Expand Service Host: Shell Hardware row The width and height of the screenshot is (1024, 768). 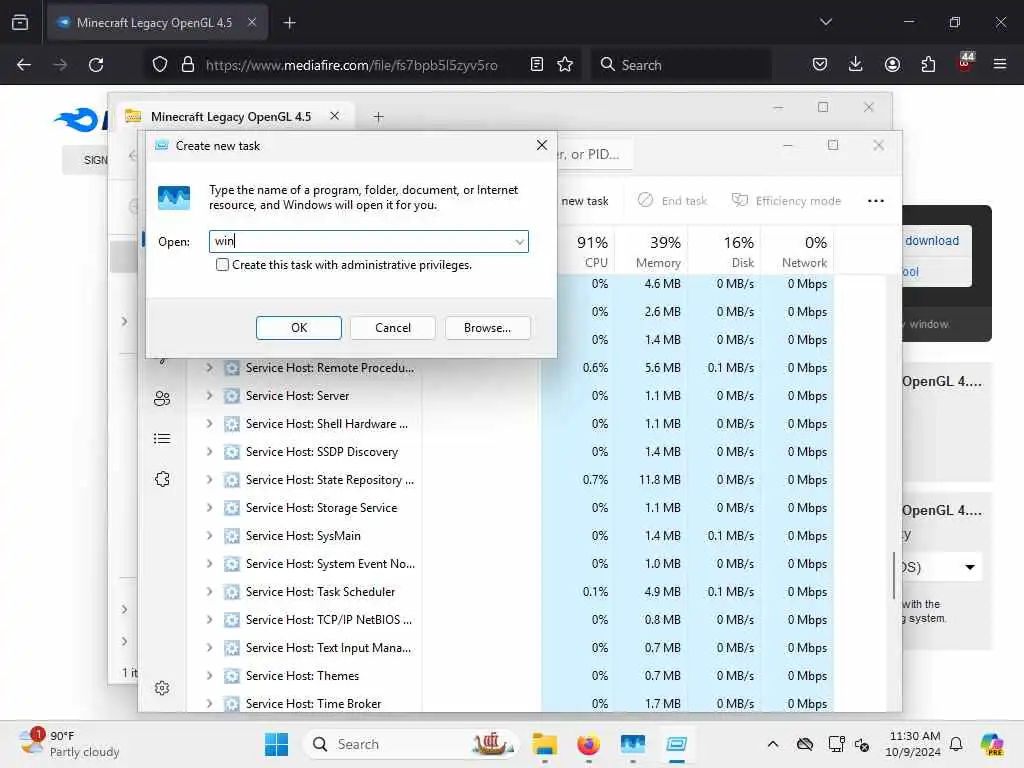pos(209,424)
